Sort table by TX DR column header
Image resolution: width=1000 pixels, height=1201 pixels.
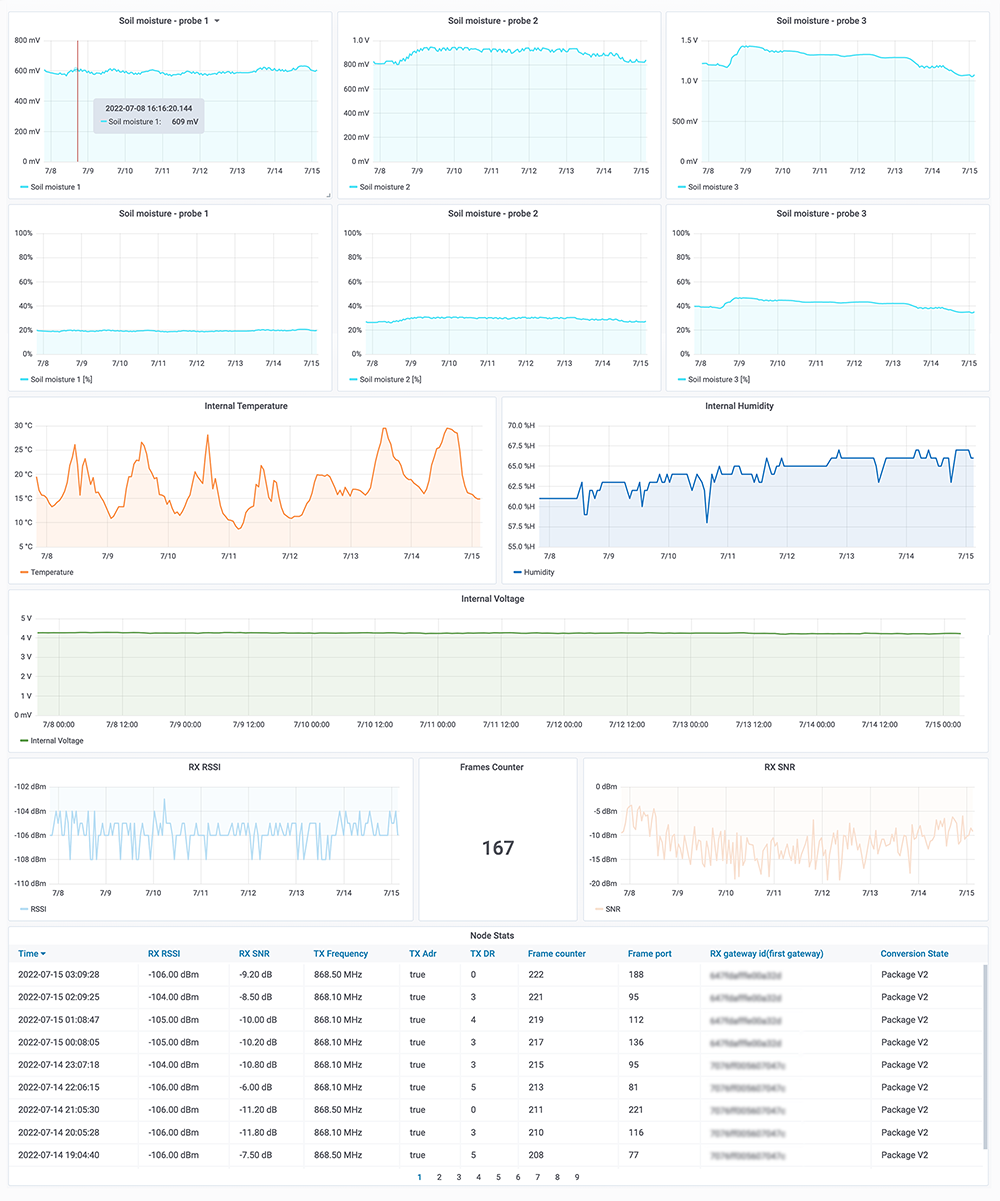tap(481, 954)
